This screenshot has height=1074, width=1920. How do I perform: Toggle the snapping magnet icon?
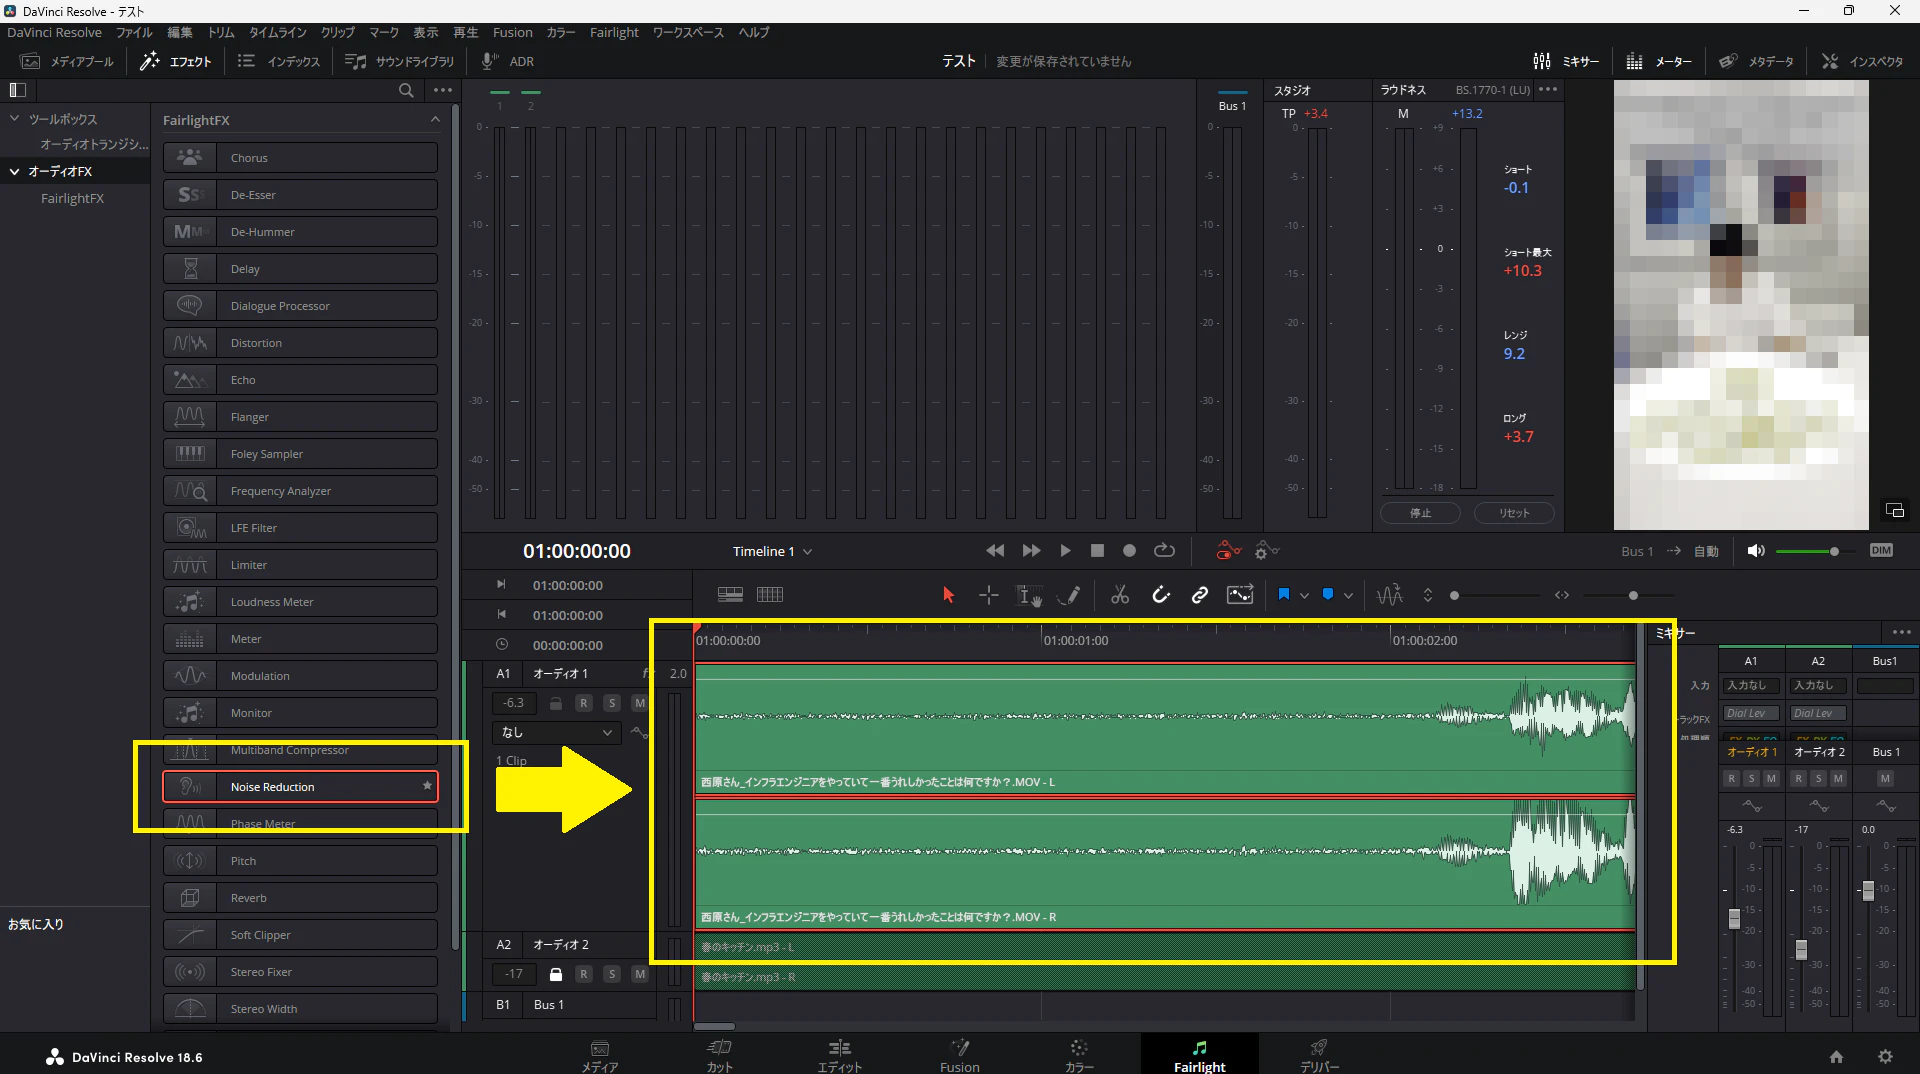click(1160, 595)
